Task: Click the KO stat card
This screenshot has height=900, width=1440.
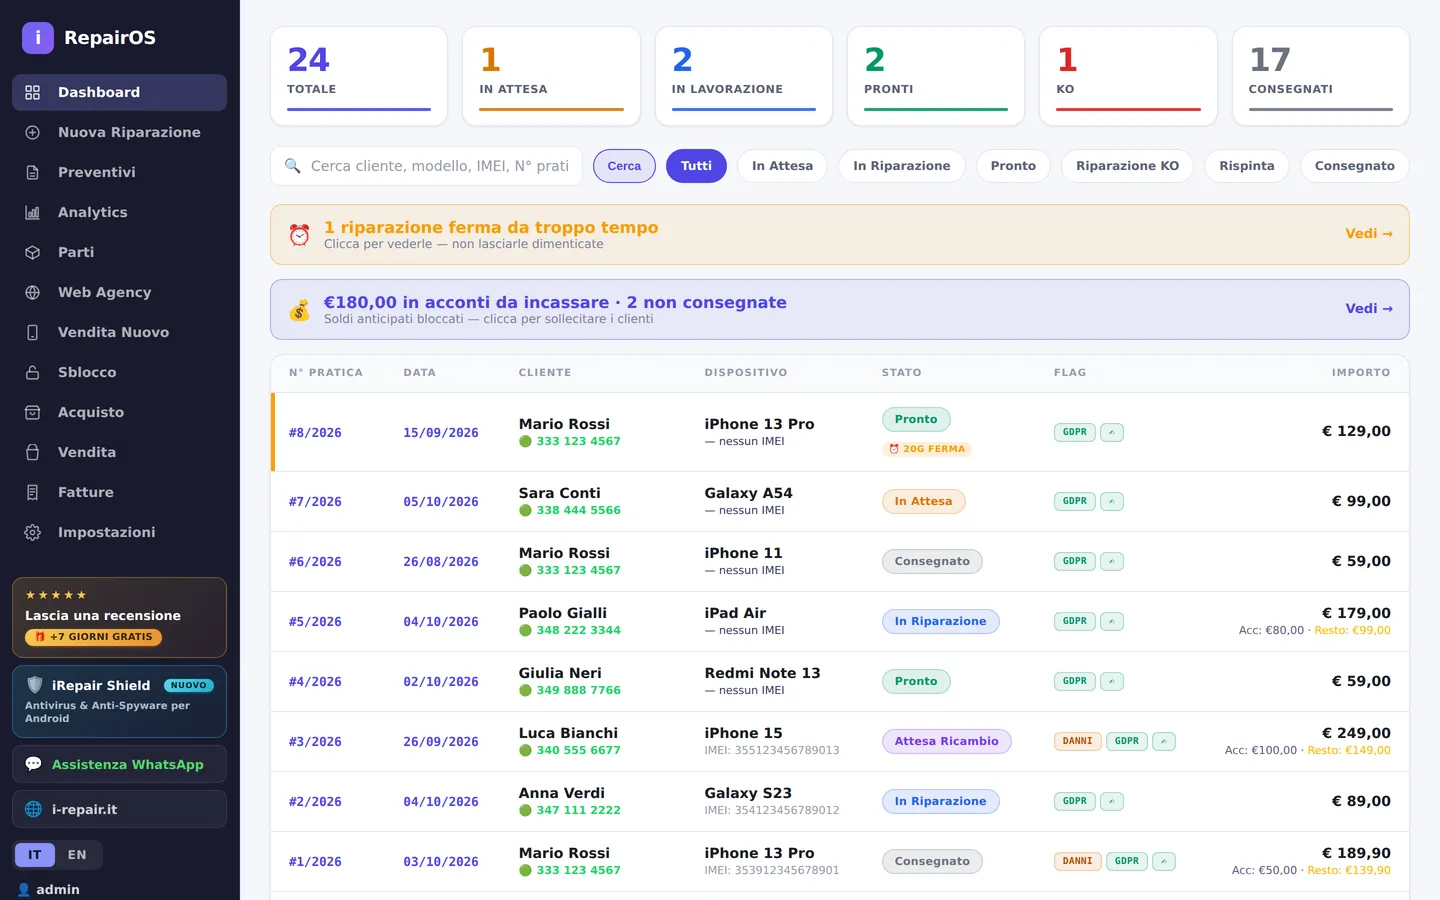Action: coord(1128,76)
